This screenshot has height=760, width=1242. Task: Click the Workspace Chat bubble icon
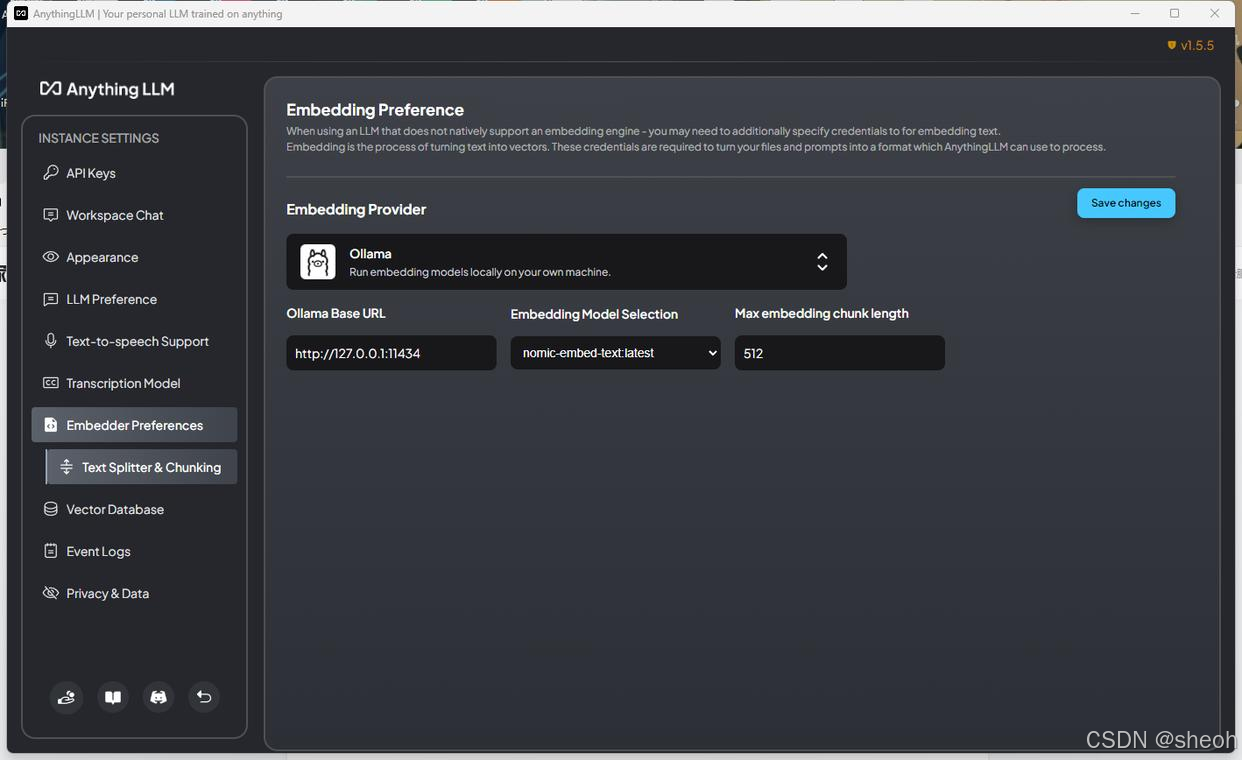tap(50, 215)
